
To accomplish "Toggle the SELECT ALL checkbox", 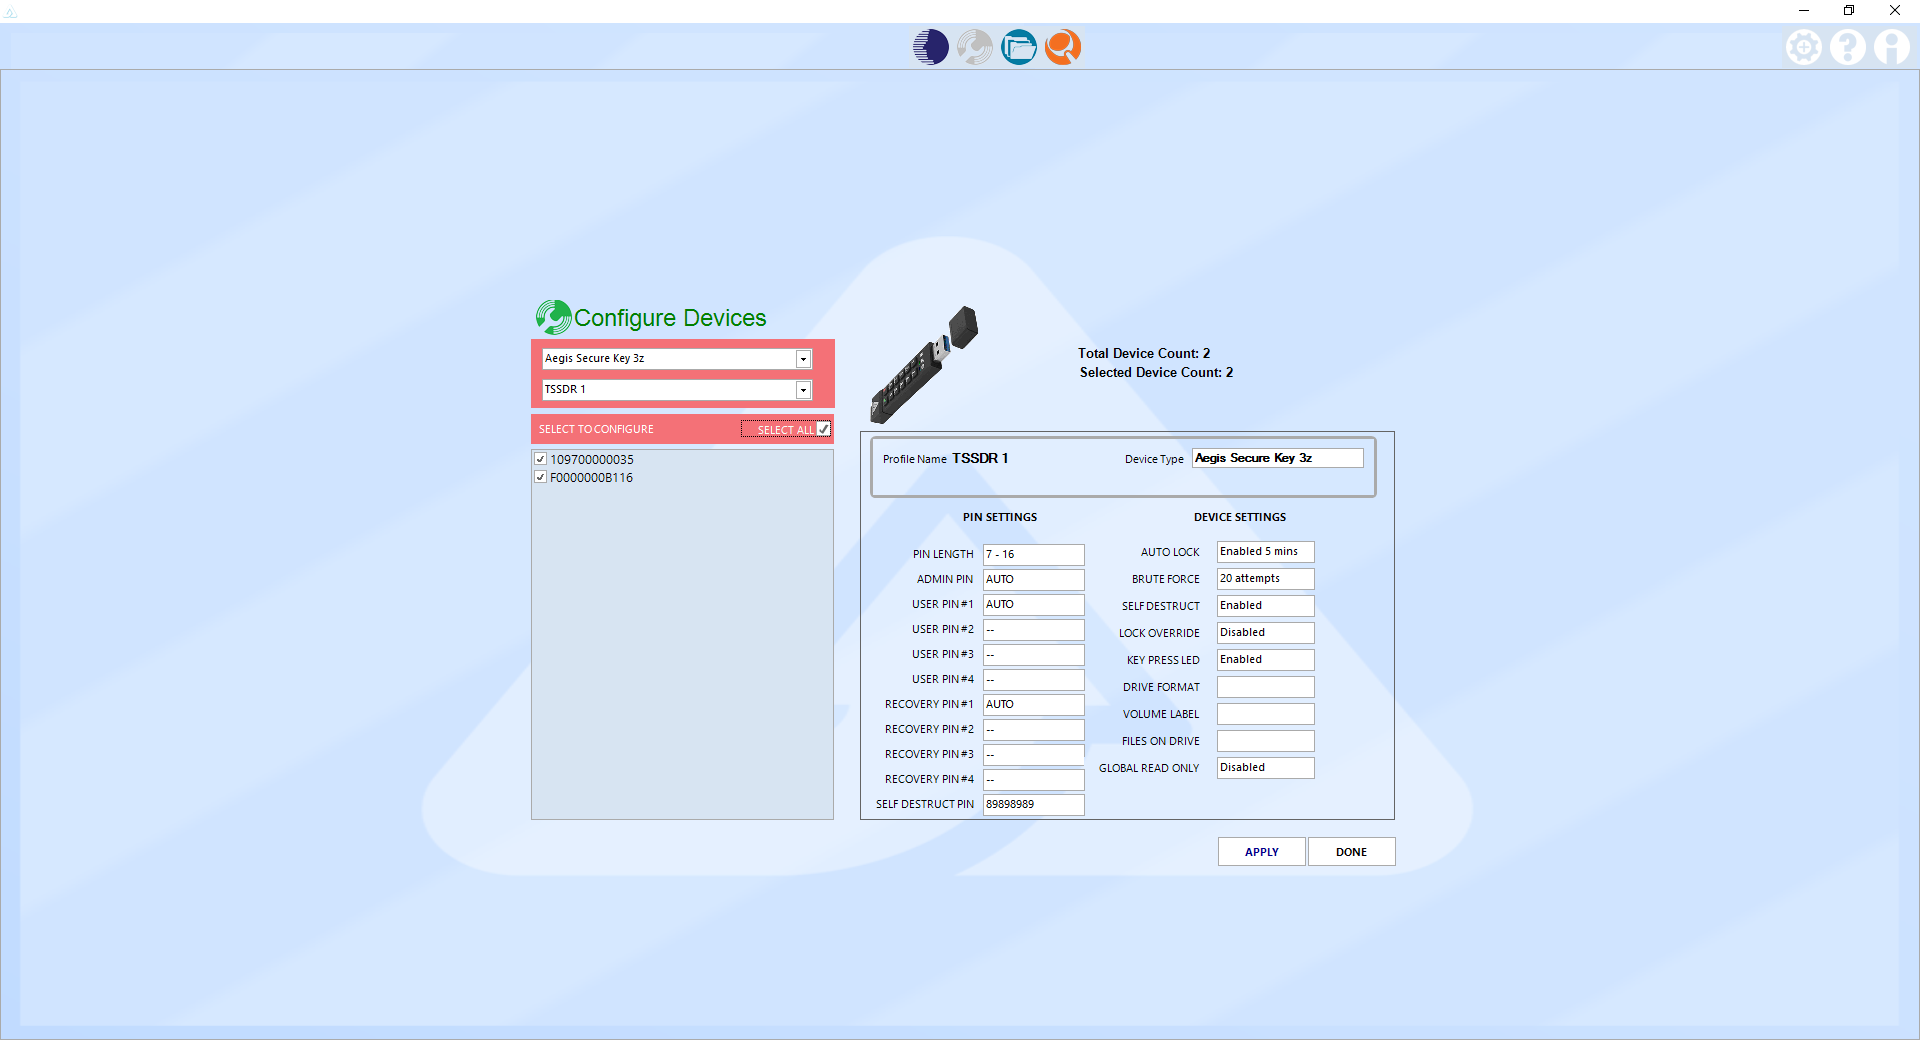I will click(x=823, y=429).
